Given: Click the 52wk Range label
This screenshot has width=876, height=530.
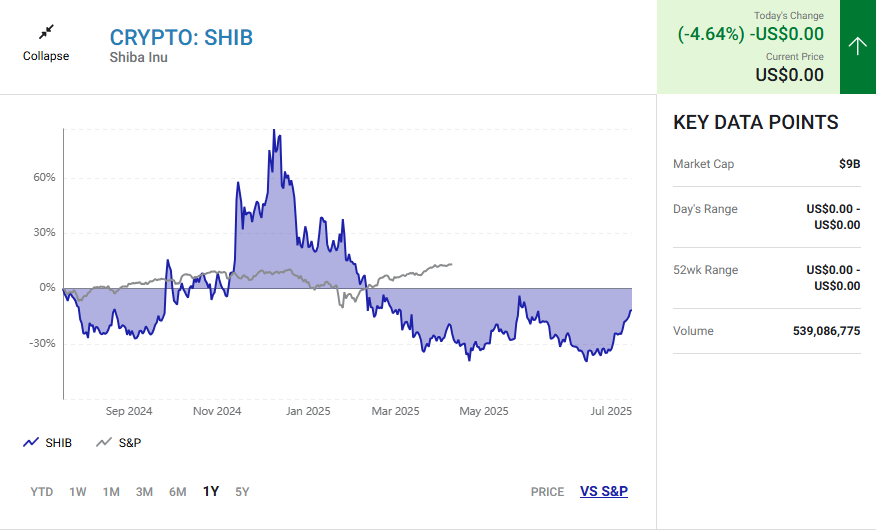Looking at the screenshot, I should point(706,270).
